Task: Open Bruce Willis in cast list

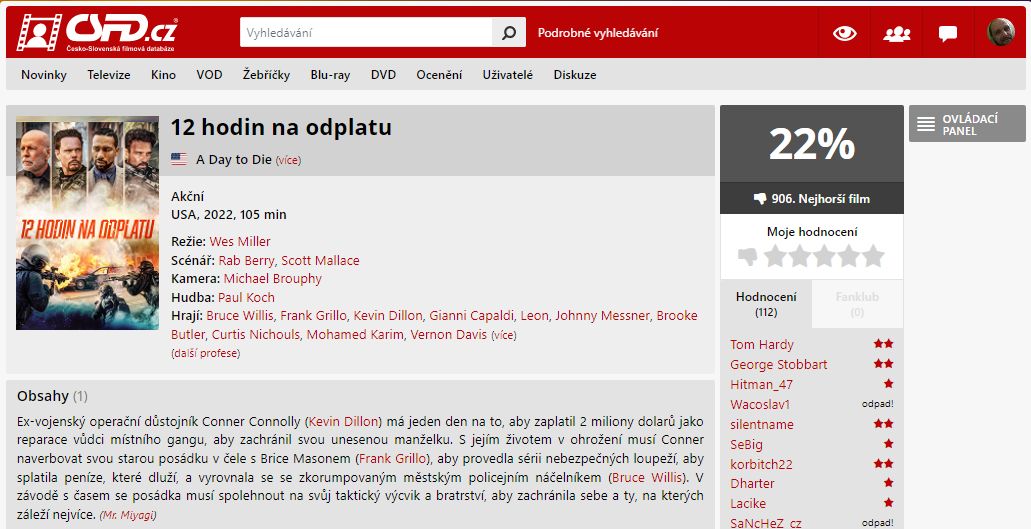Action: tap(239, 315)
